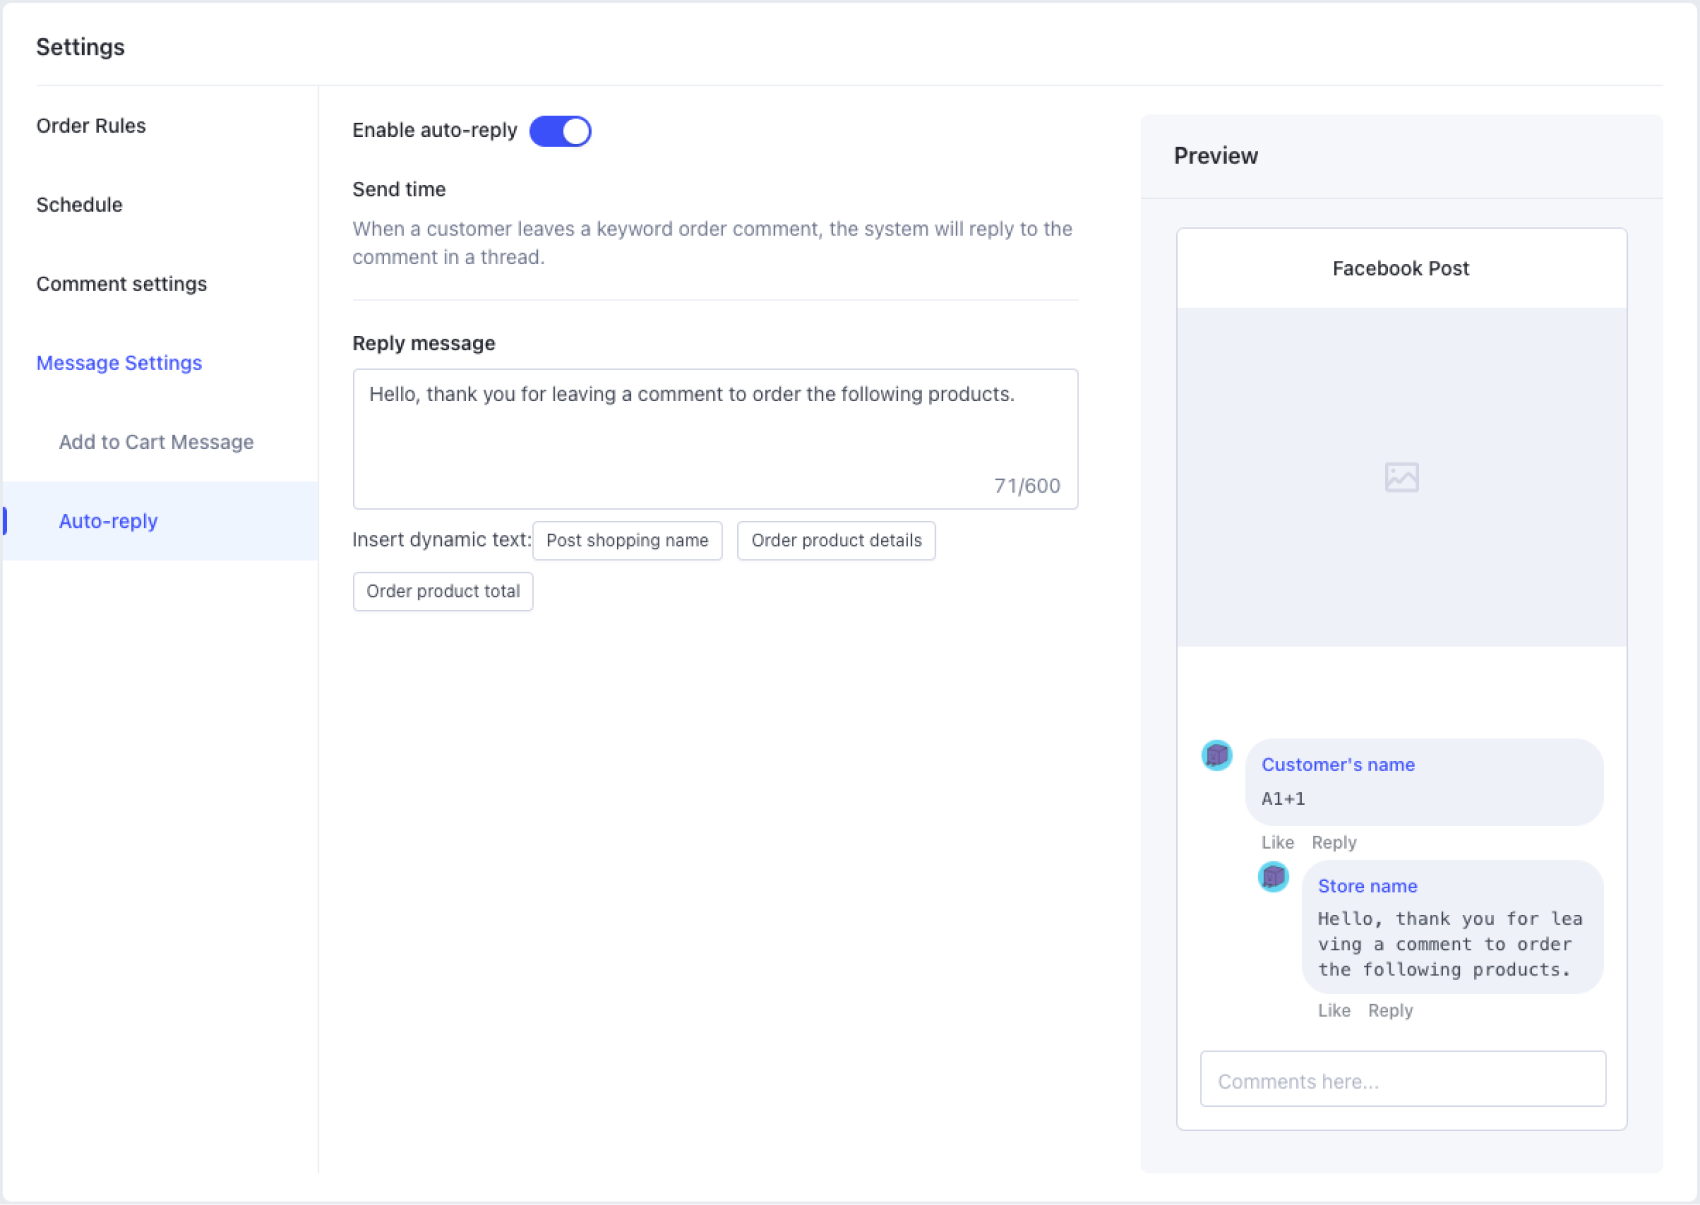Click the store avatar icon
1700x1205 pixels.
point(1273,878)
